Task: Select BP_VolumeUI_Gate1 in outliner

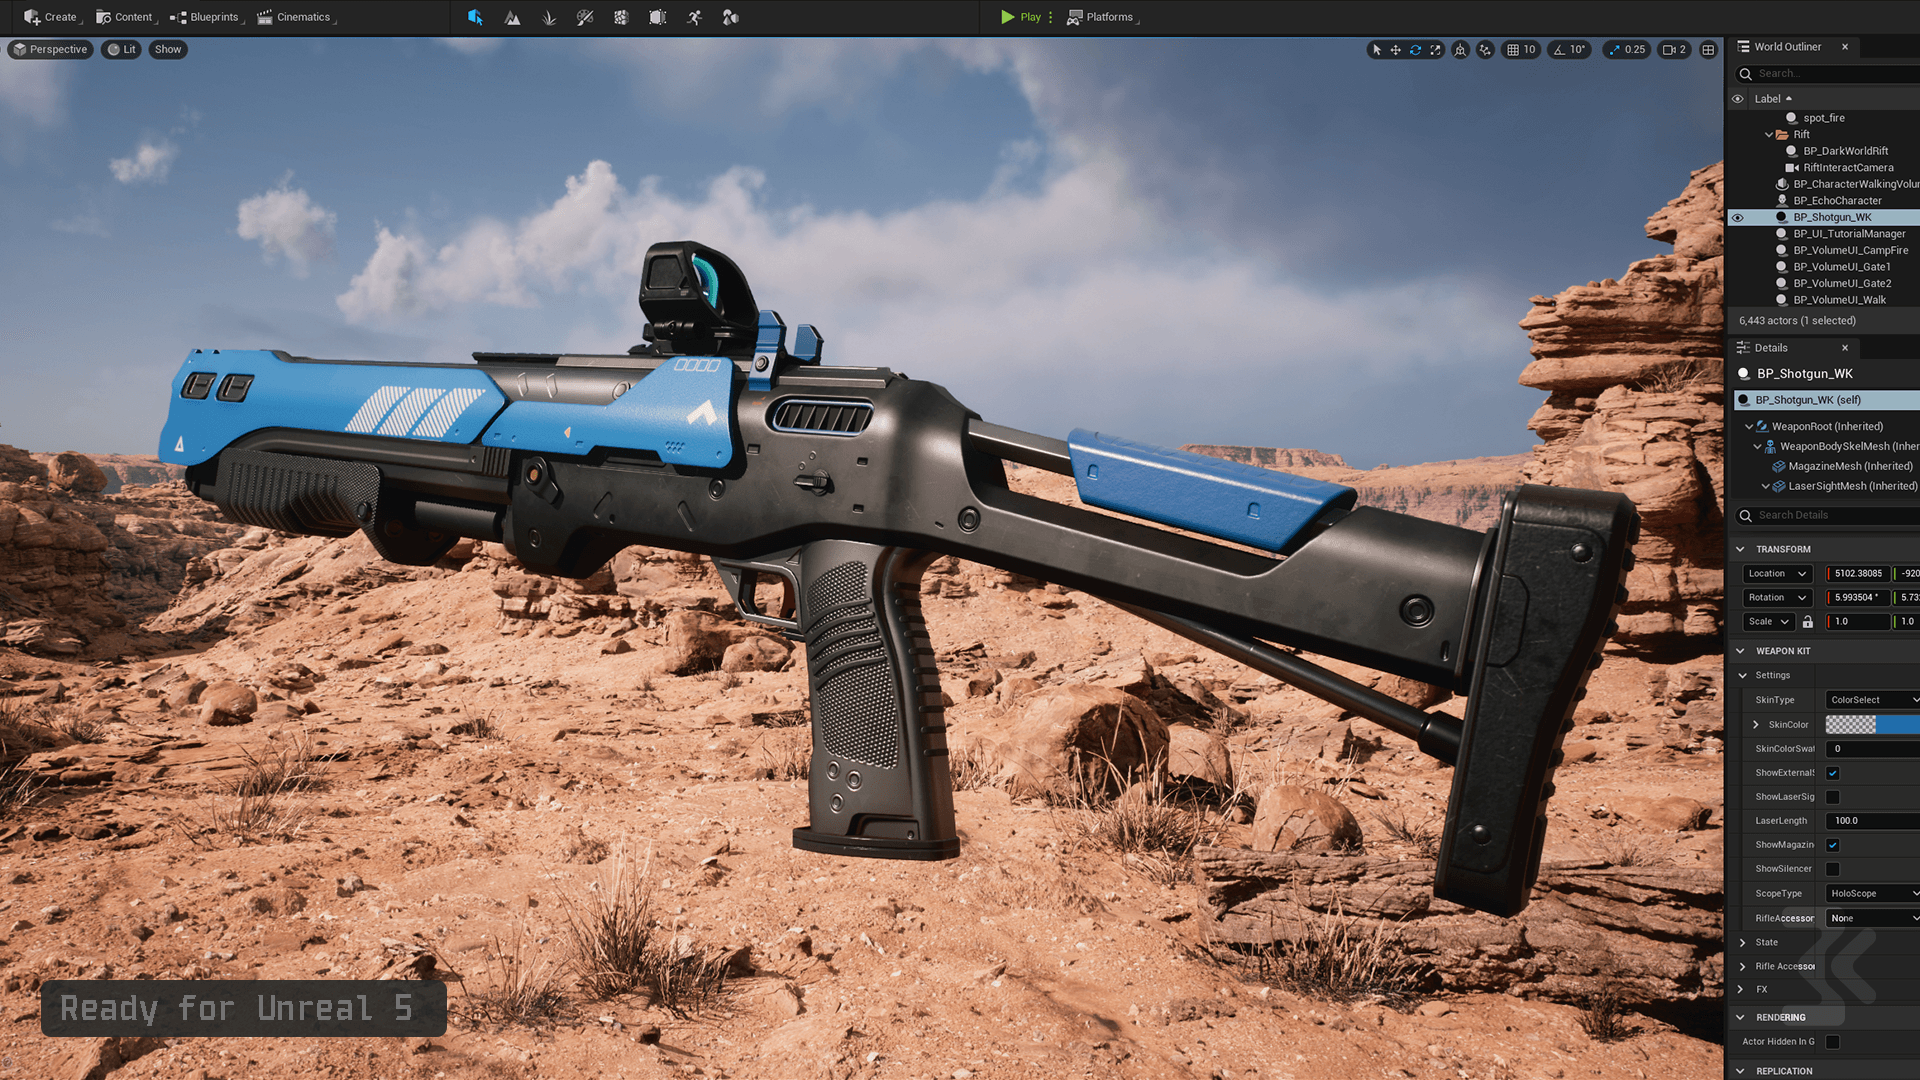Action: (1841, 267)
